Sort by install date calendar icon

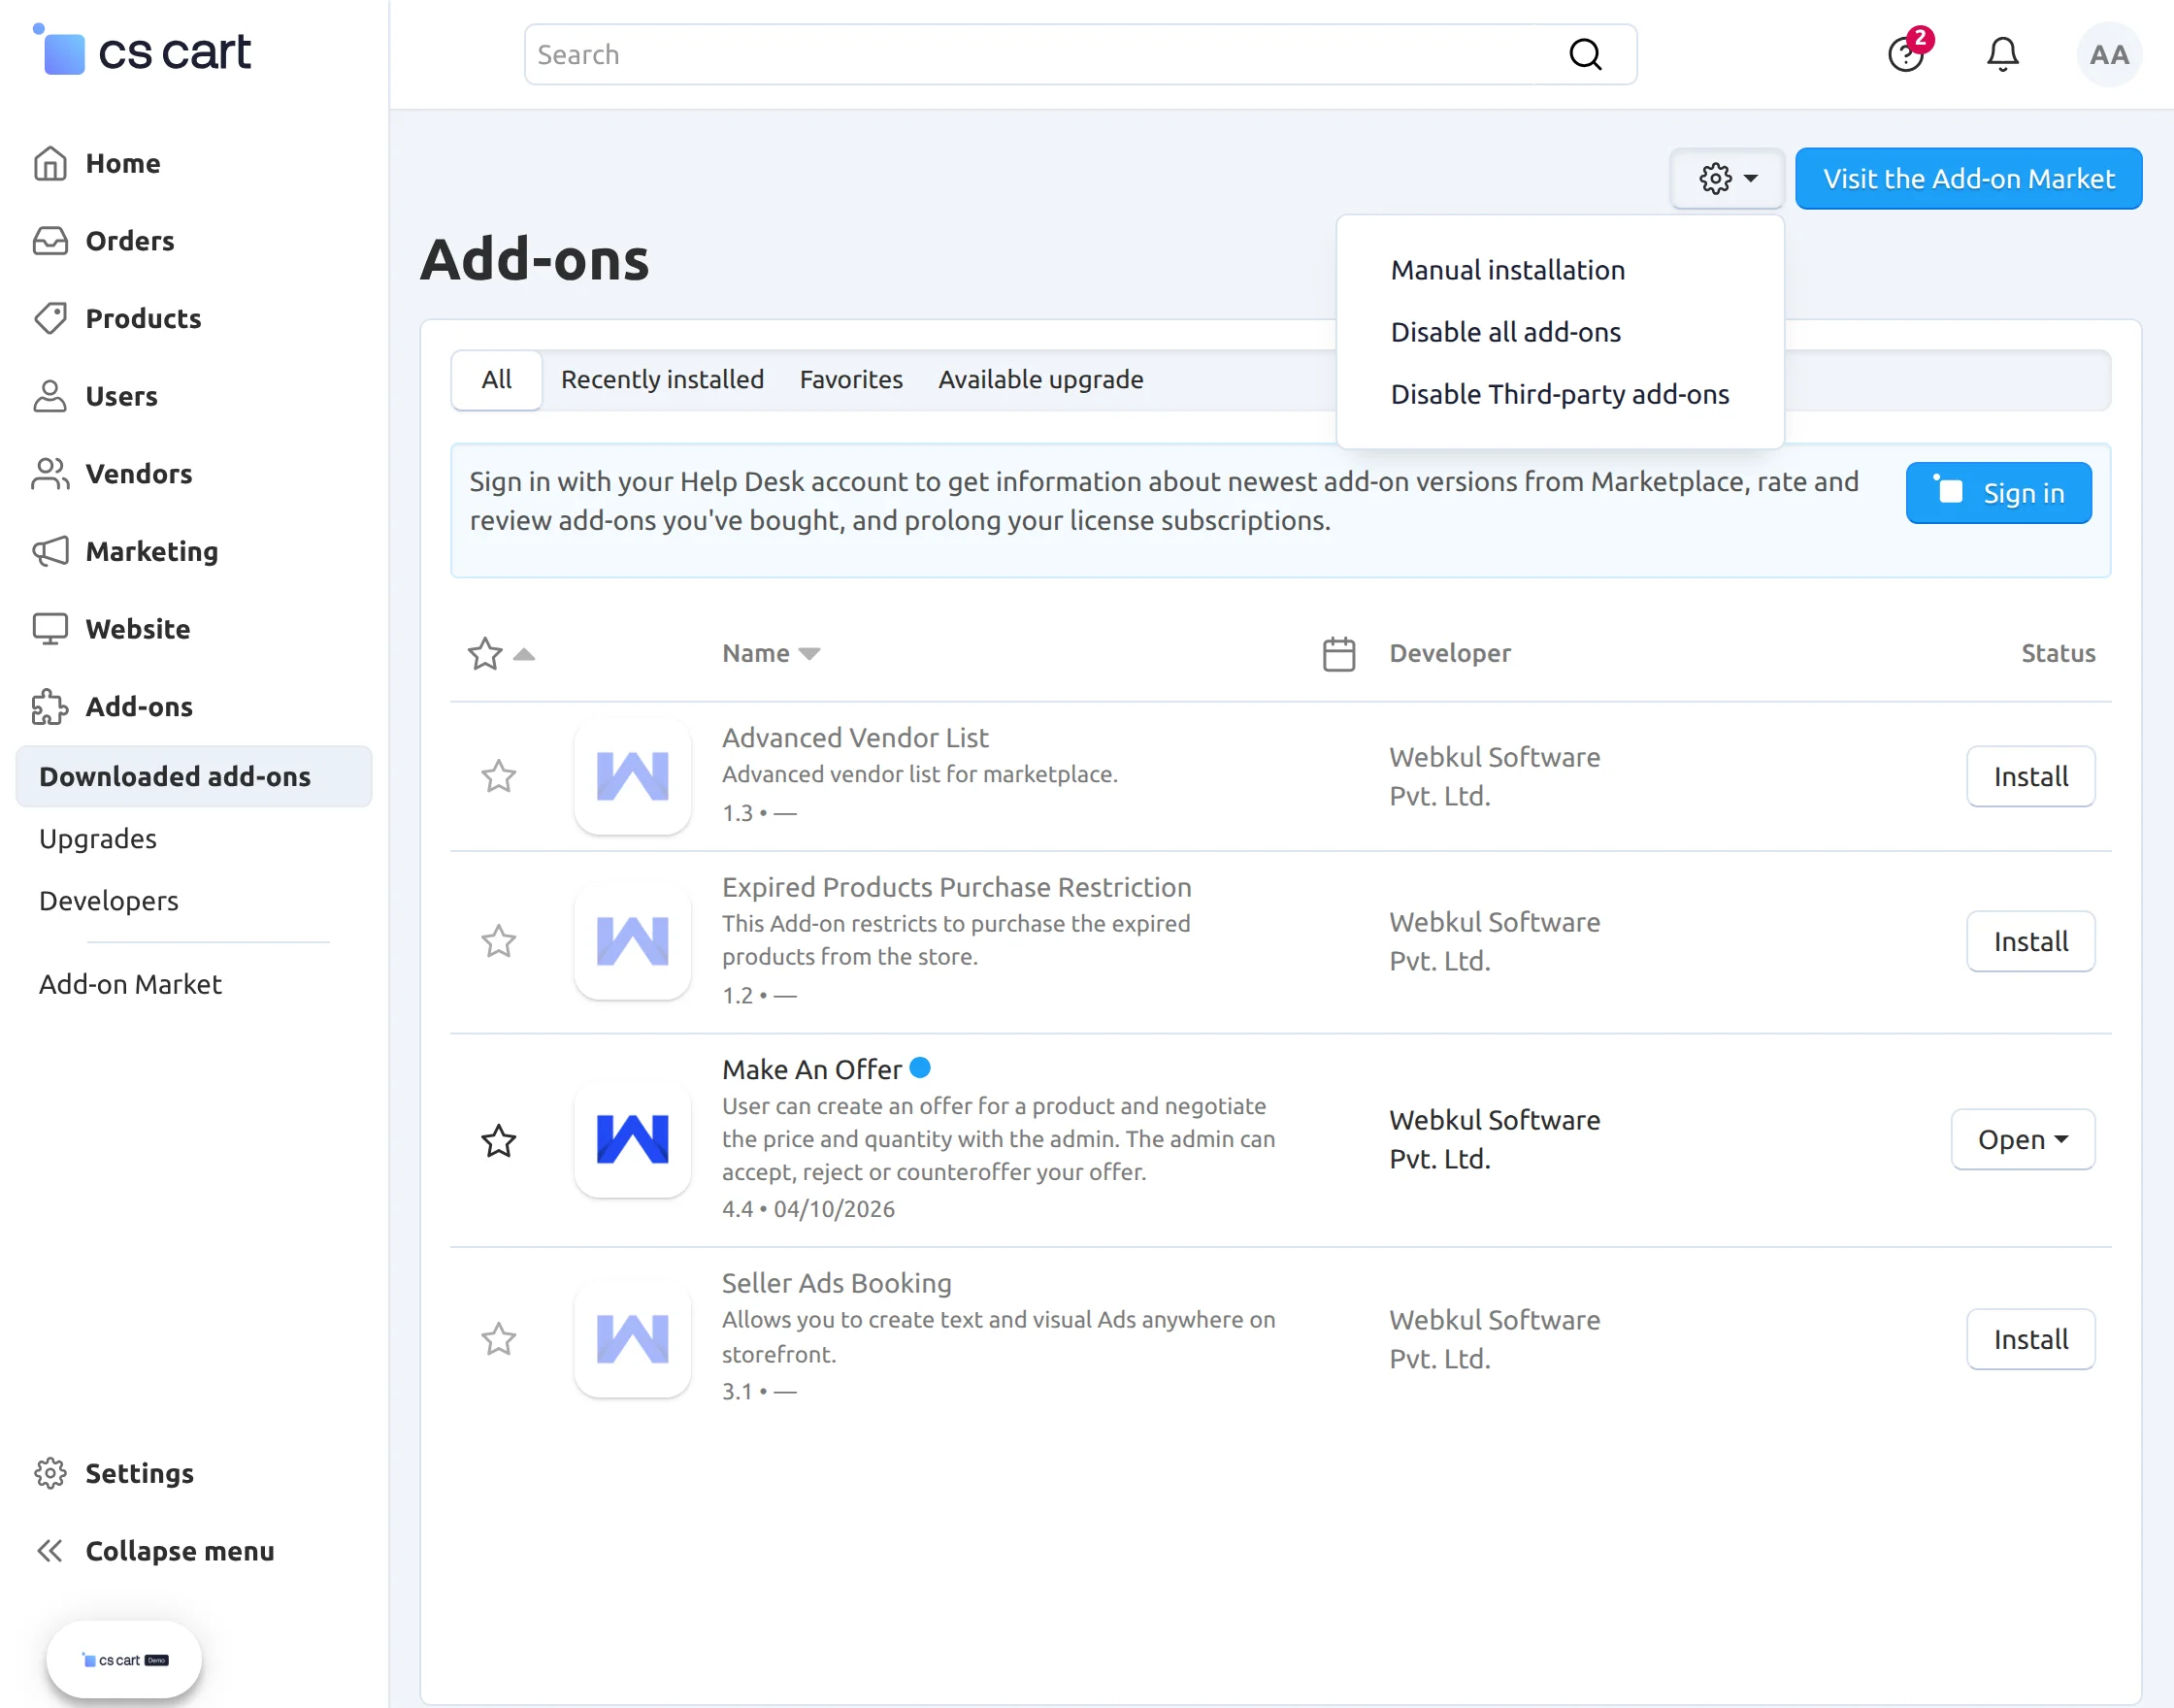click(1338, 653)
